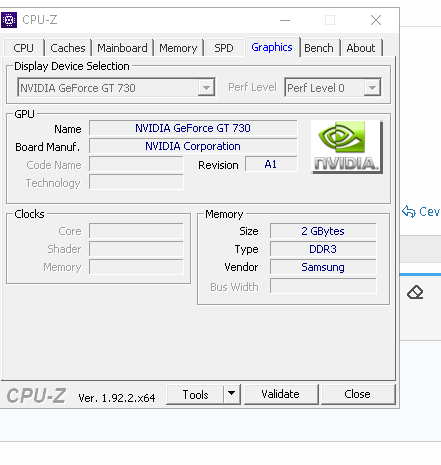The height and width of the screenshot is (465, 441).
Task: Open the Mainboard tab
Action: coord(122,48)
